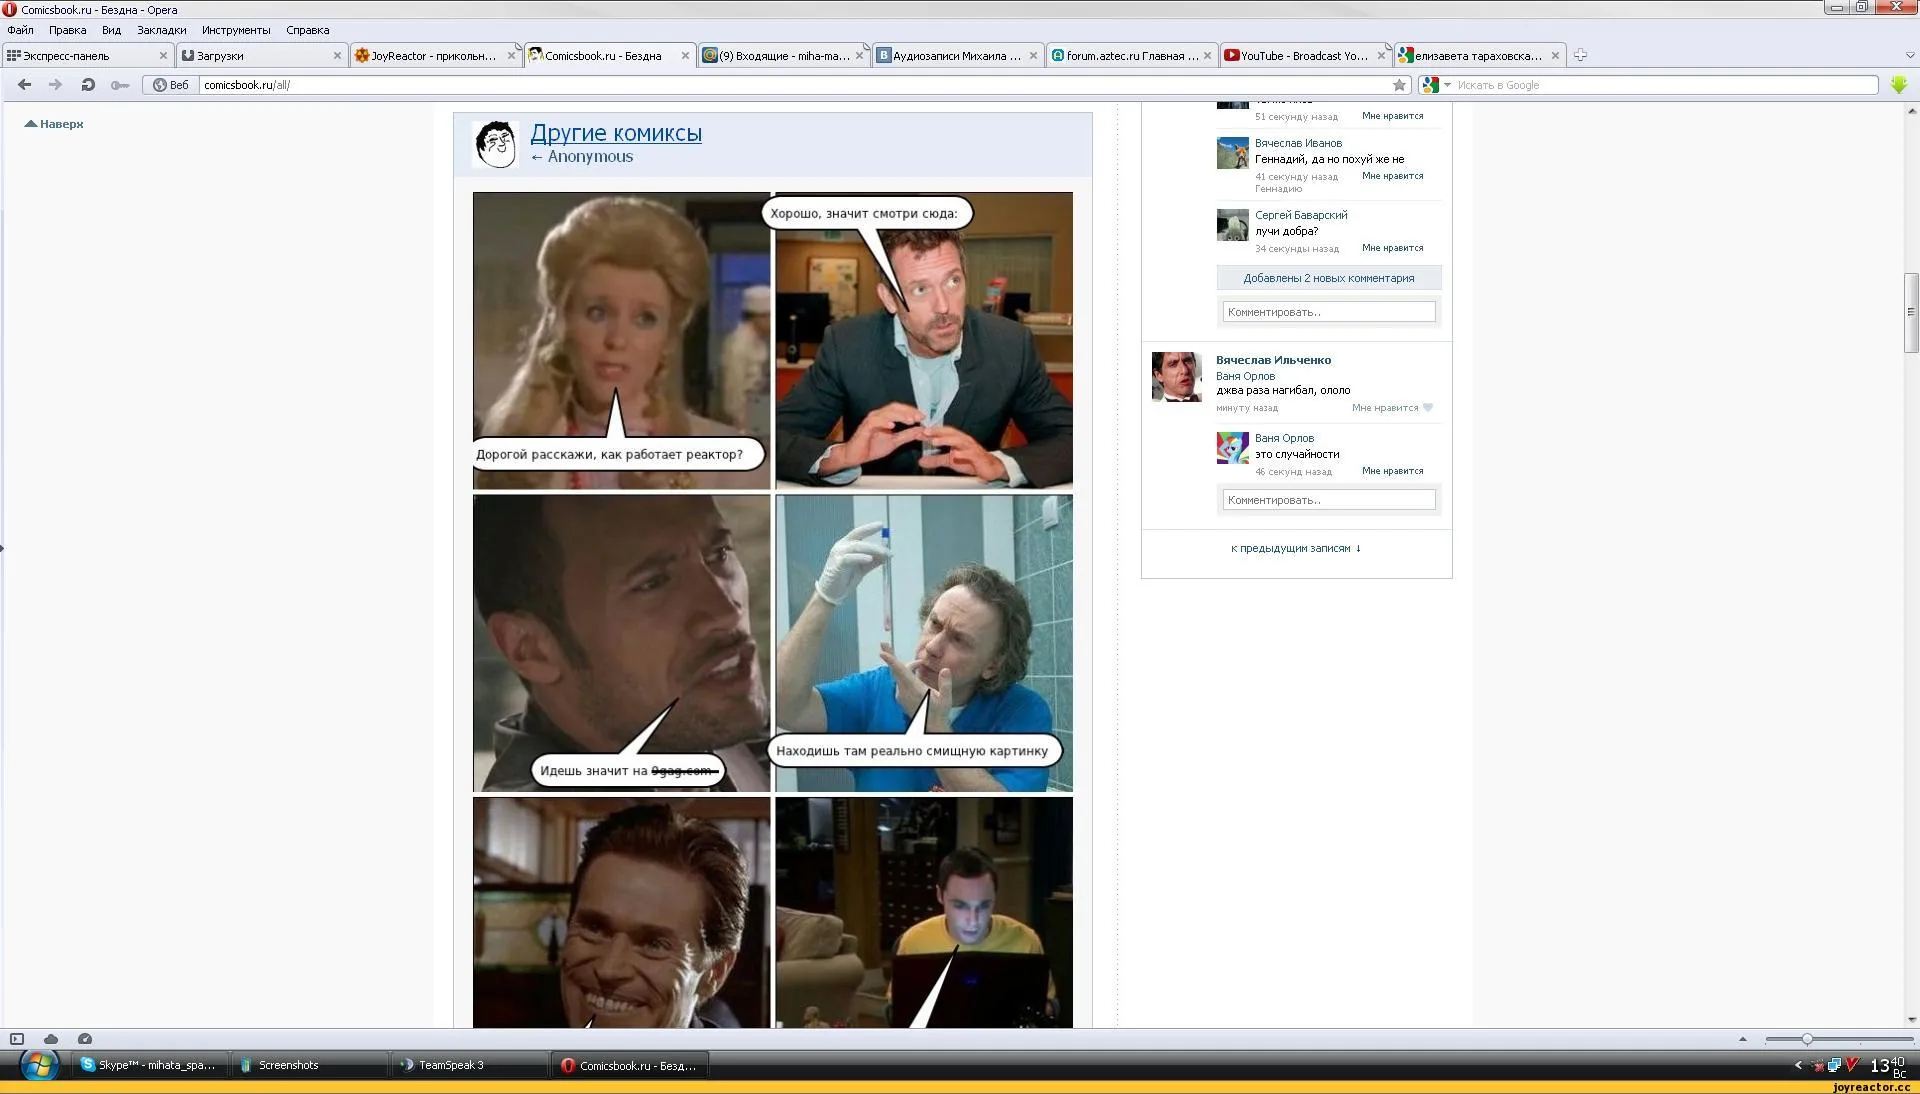Bookmark page with the star icon

coord(1399,85)
